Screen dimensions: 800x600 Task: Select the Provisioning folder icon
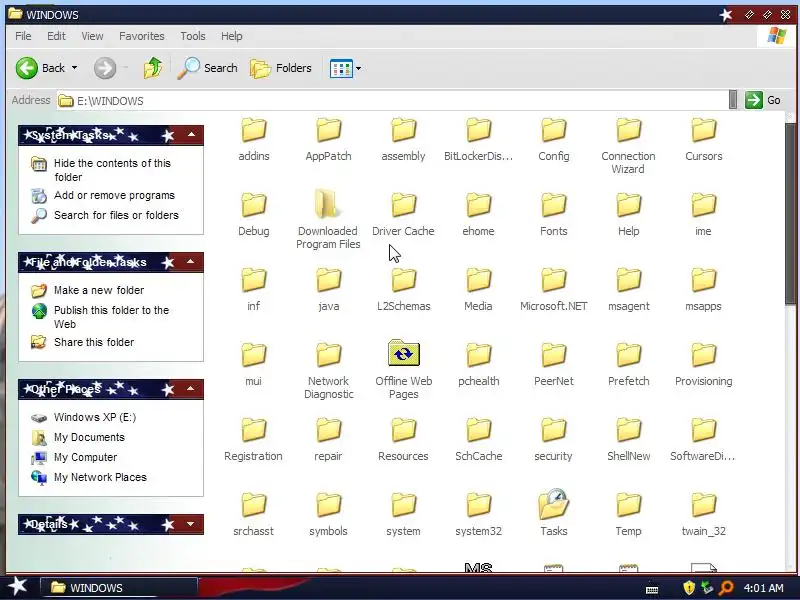click(704, 355)
